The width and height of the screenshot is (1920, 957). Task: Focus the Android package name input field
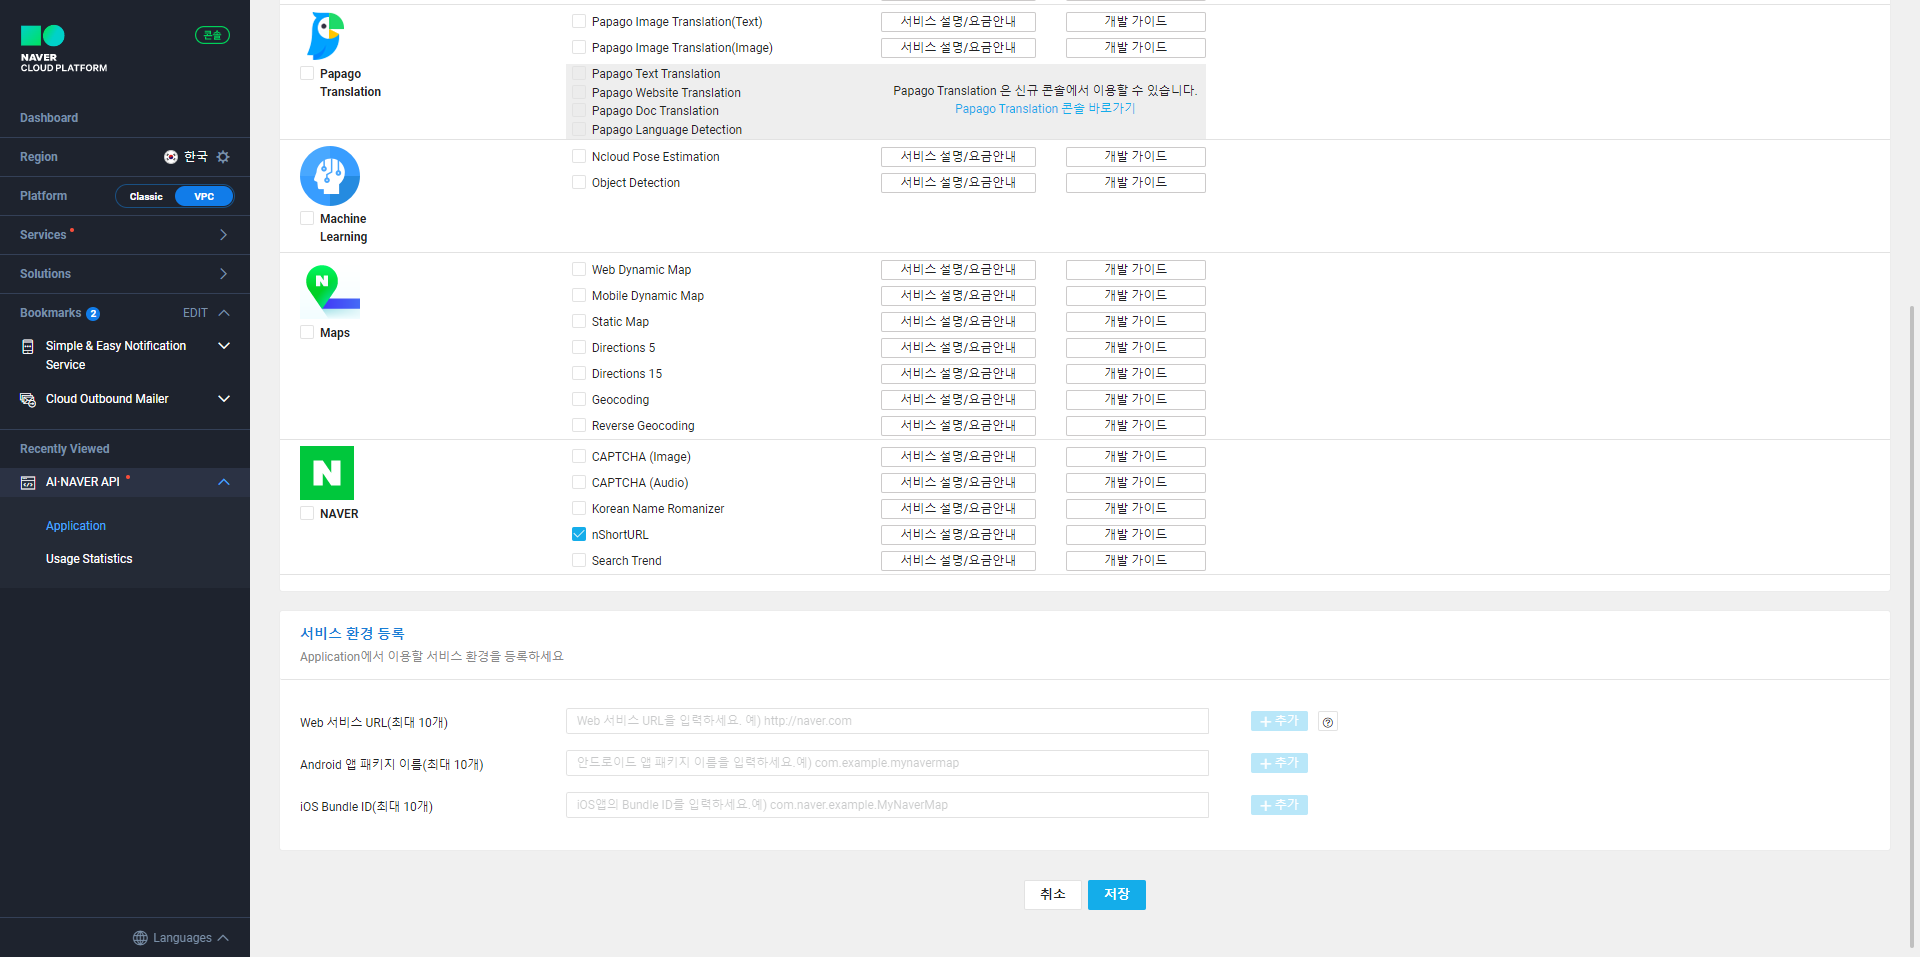(887, 763)
